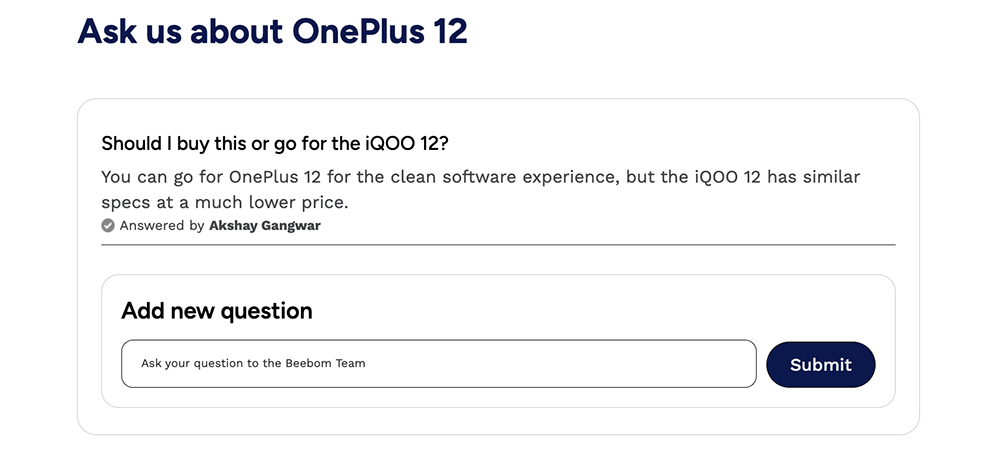The width and height of the screenshot is (1000, 449).
Task: Open author Akshay Gangwar's name
Action: tap(265, 226)
